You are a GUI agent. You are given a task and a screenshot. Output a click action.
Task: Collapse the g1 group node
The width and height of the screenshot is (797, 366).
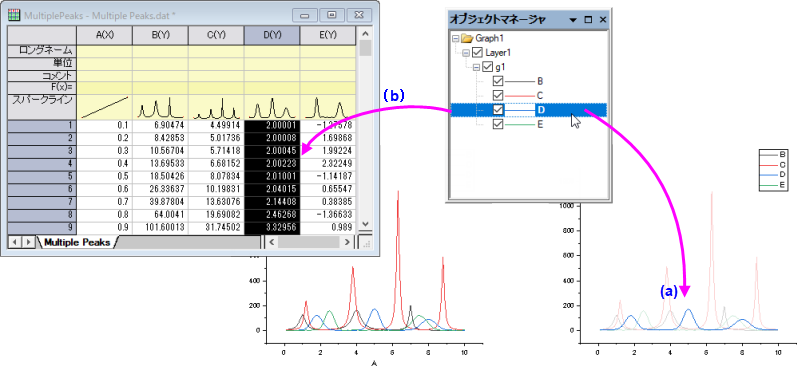[476, 67]
